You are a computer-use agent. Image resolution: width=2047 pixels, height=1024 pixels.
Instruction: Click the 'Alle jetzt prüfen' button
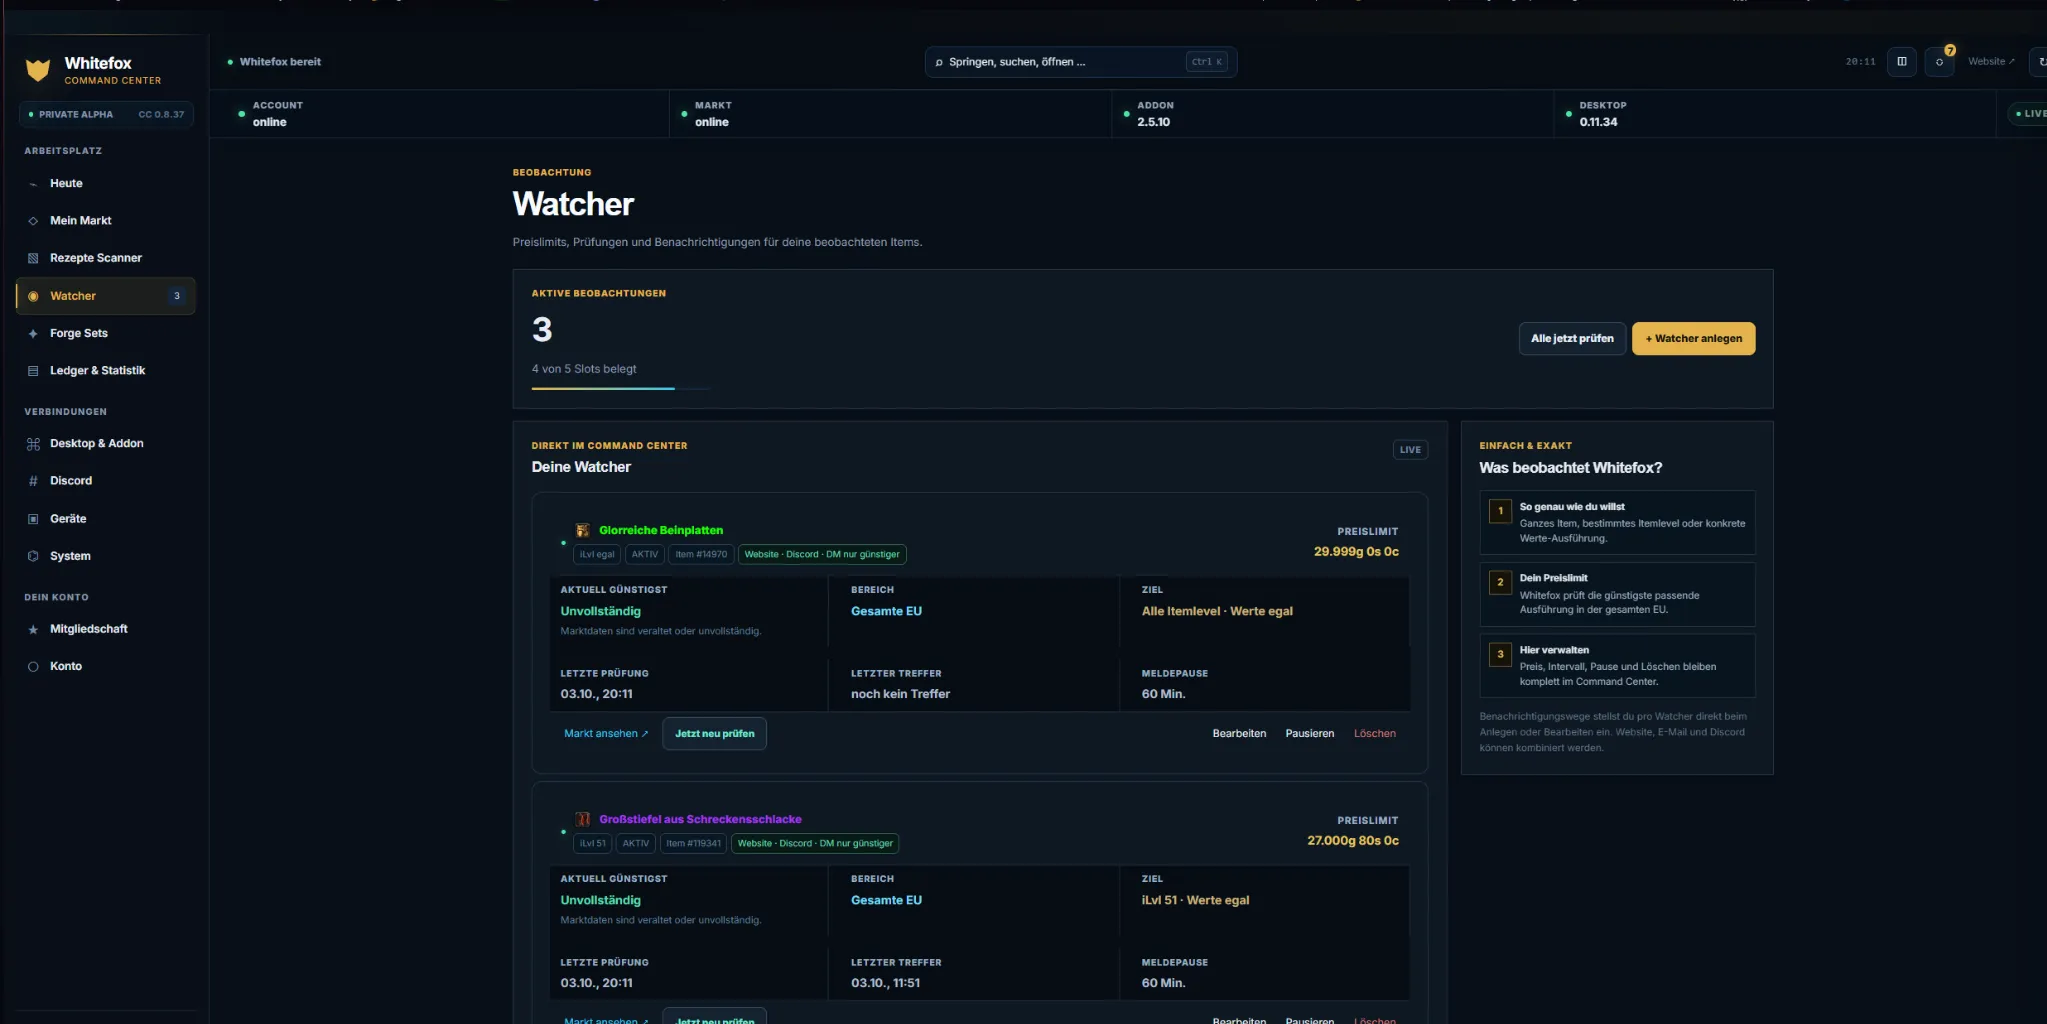[1572, 339]
